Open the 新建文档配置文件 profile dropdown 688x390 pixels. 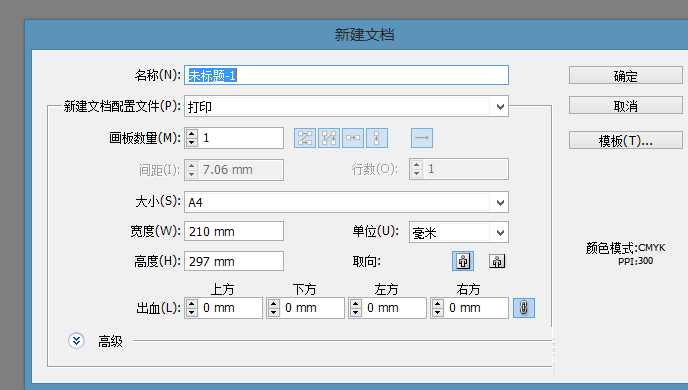500,107
